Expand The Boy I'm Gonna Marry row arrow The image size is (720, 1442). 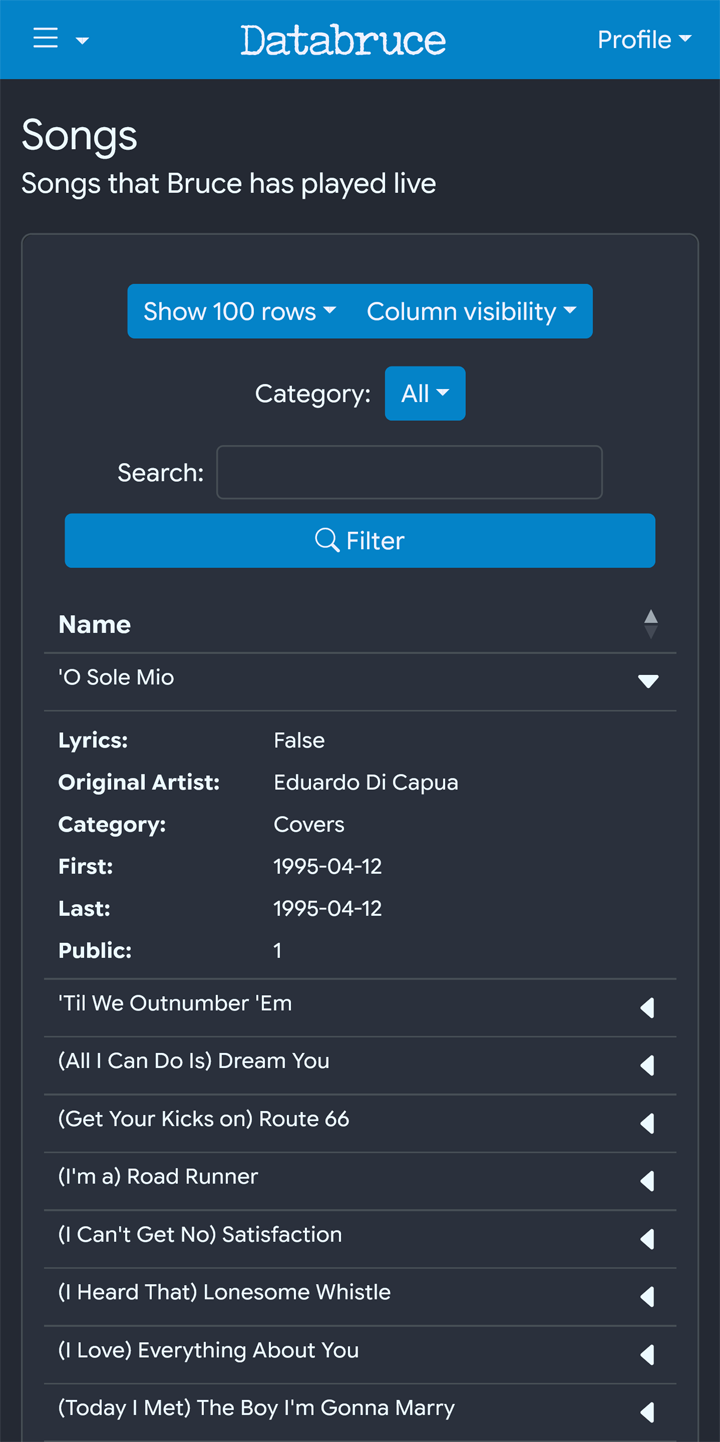(648, 1413)
